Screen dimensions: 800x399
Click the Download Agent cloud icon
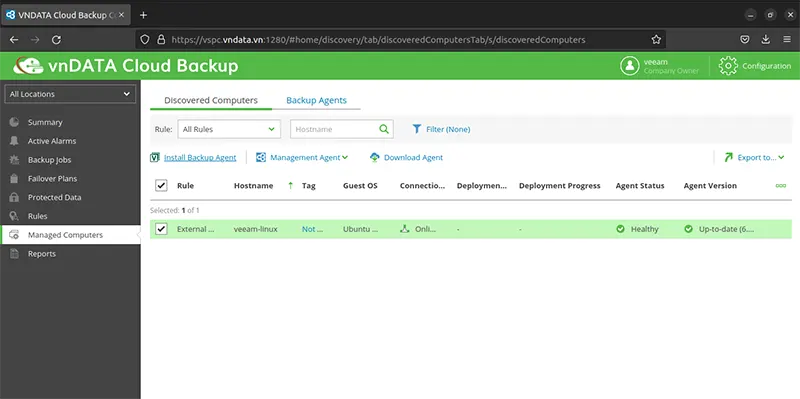pos(374,158)
